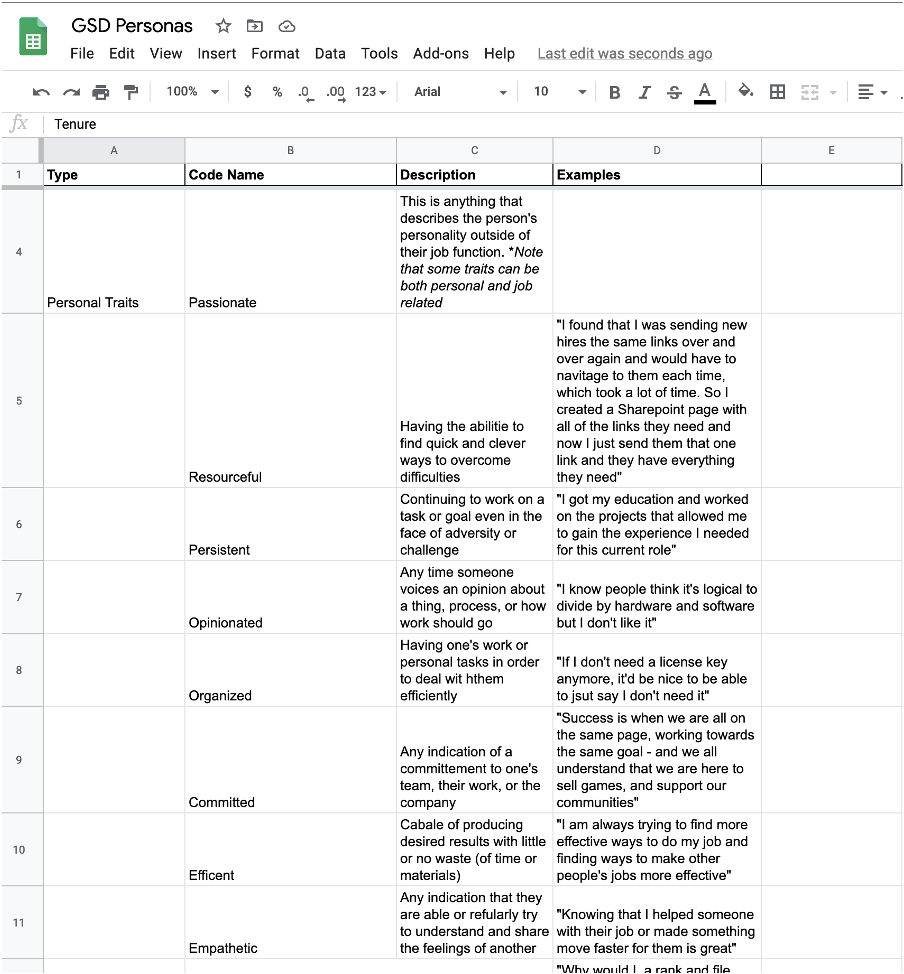Select the 'Examples' header cell

coord(657,175)
